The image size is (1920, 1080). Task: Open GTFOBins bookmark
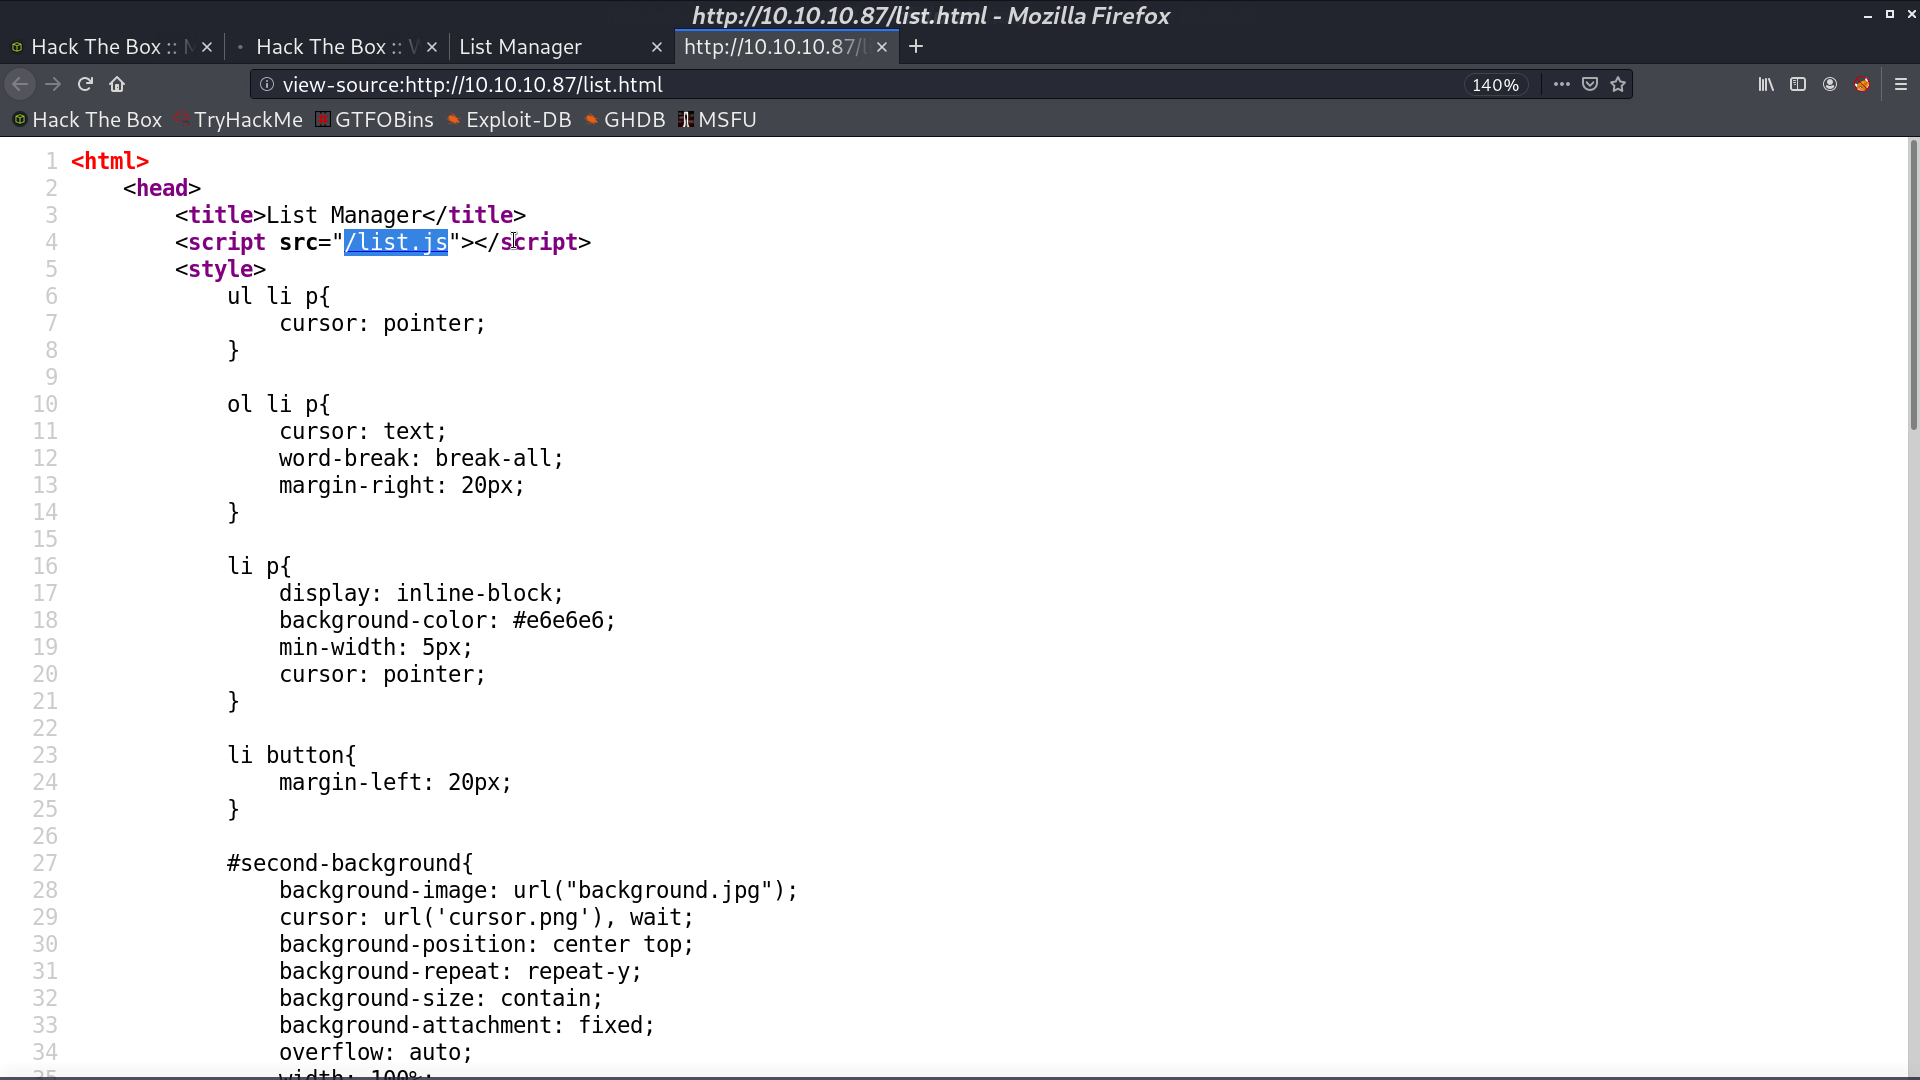(x=374, y=120)
